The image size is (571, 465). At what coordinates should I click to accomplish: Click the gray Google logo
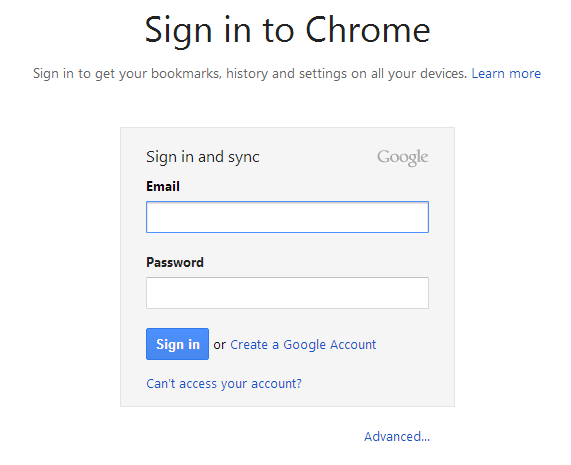click(x=402, y=157)
